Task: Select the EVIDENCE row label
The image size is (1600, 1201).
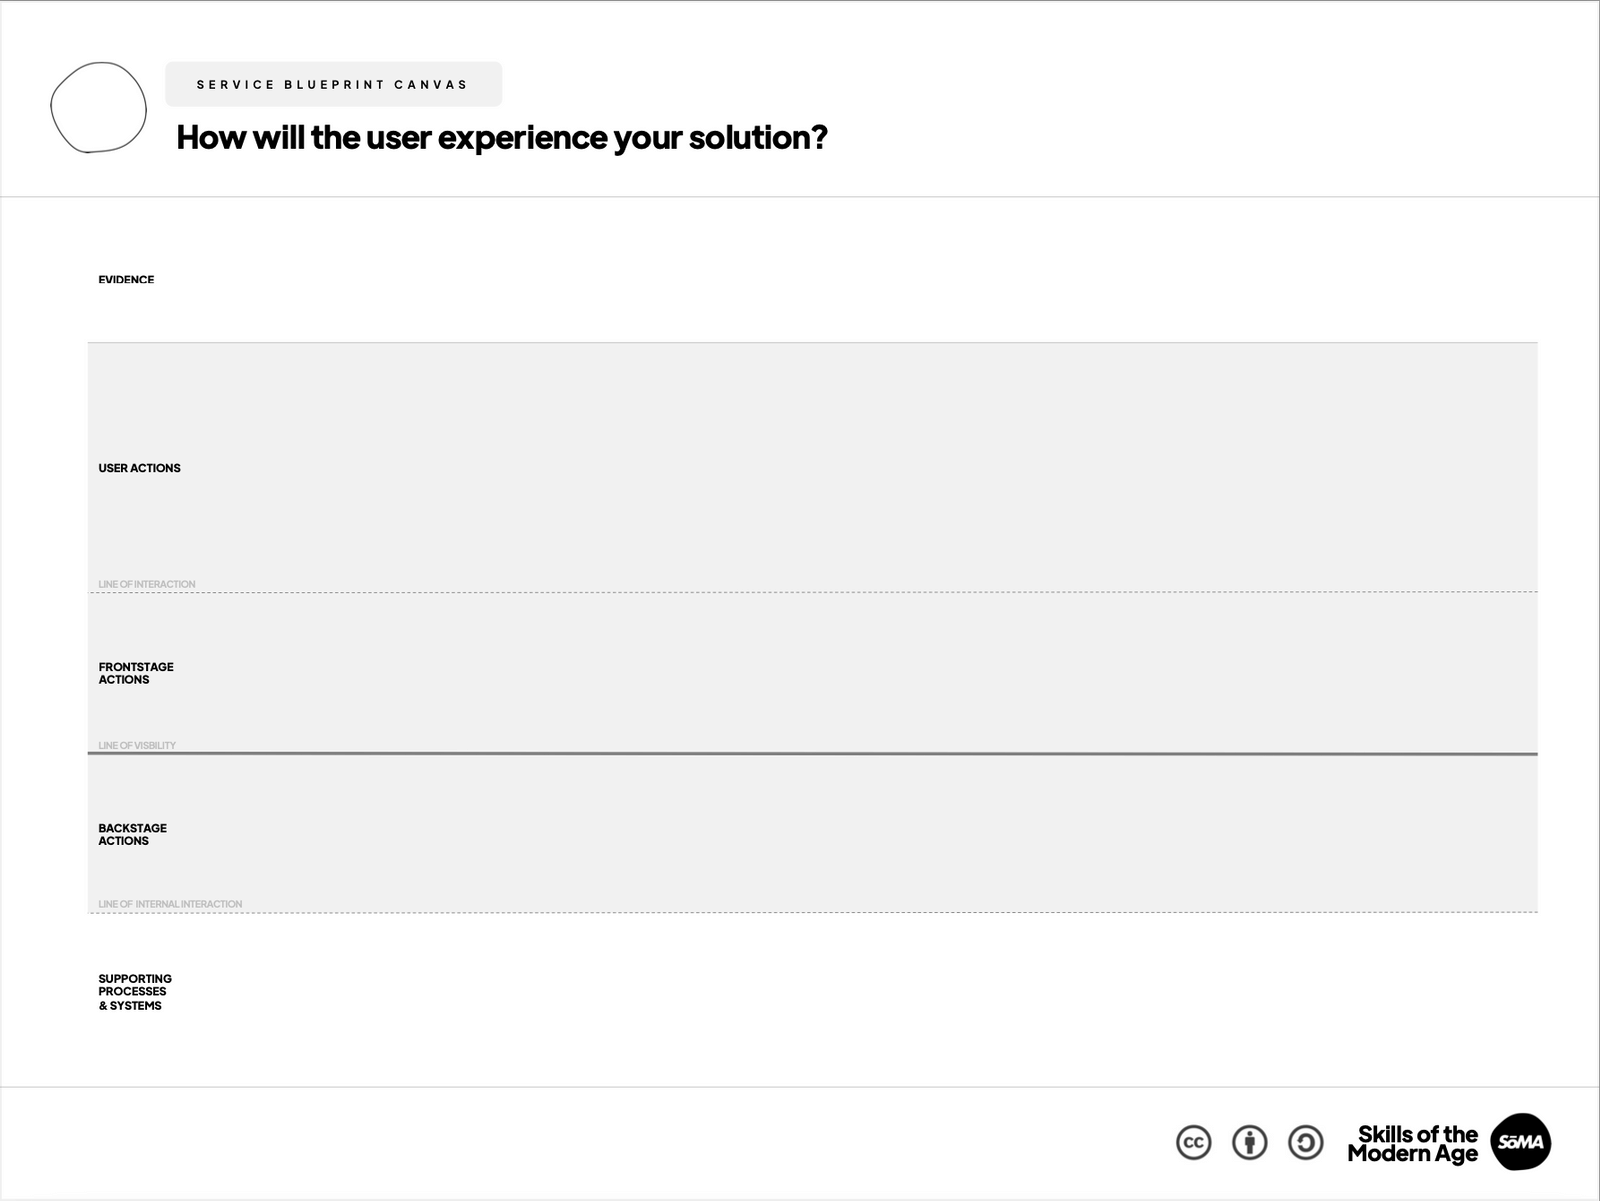Action: click(x=126, y=280)
